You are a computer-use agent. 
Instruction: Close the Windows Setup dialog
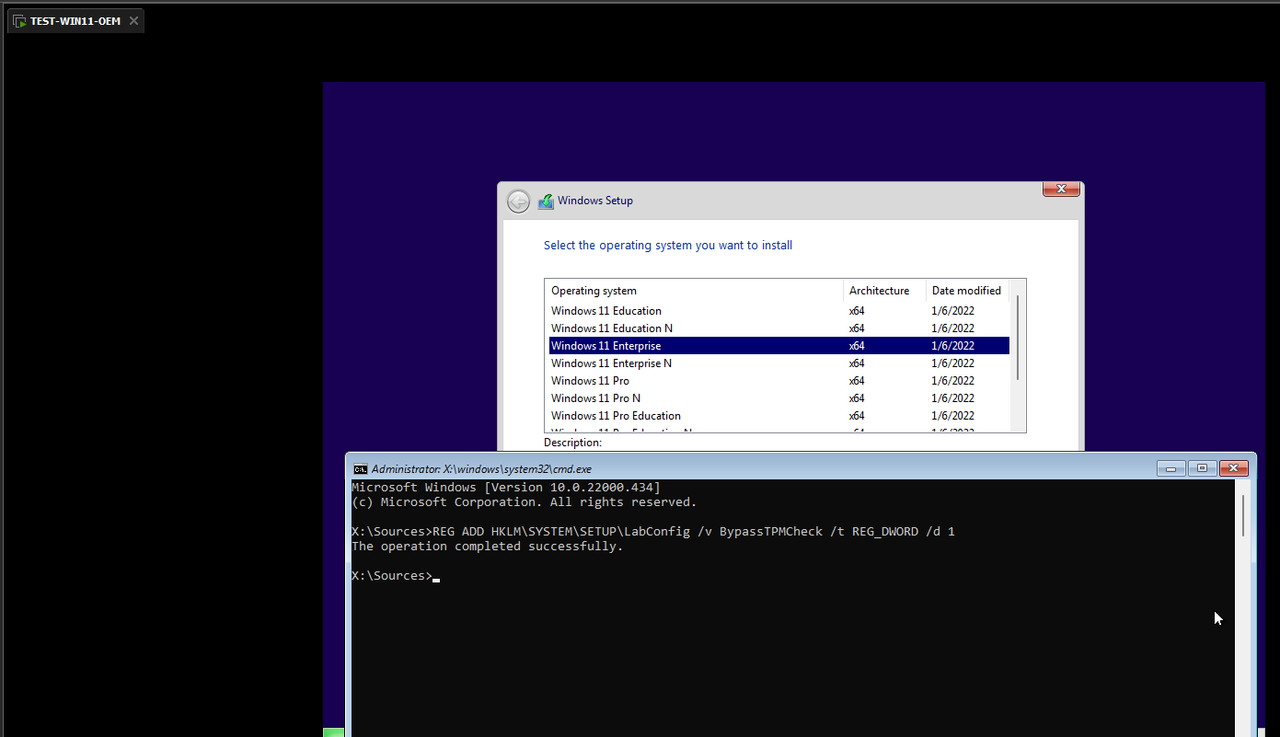point(1061,189)
